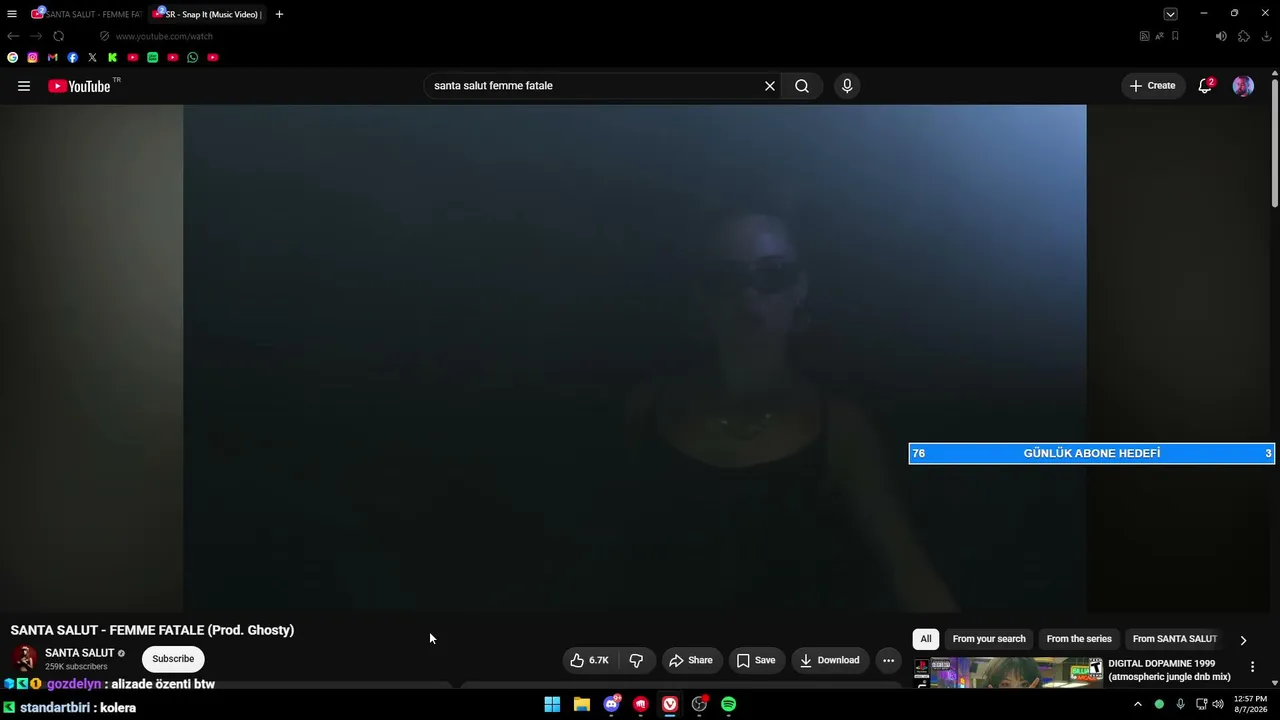This screenshot has height=720, width=1280.
Task: Bookmark this page with the bookmark icon
Action: [1175, 36]
